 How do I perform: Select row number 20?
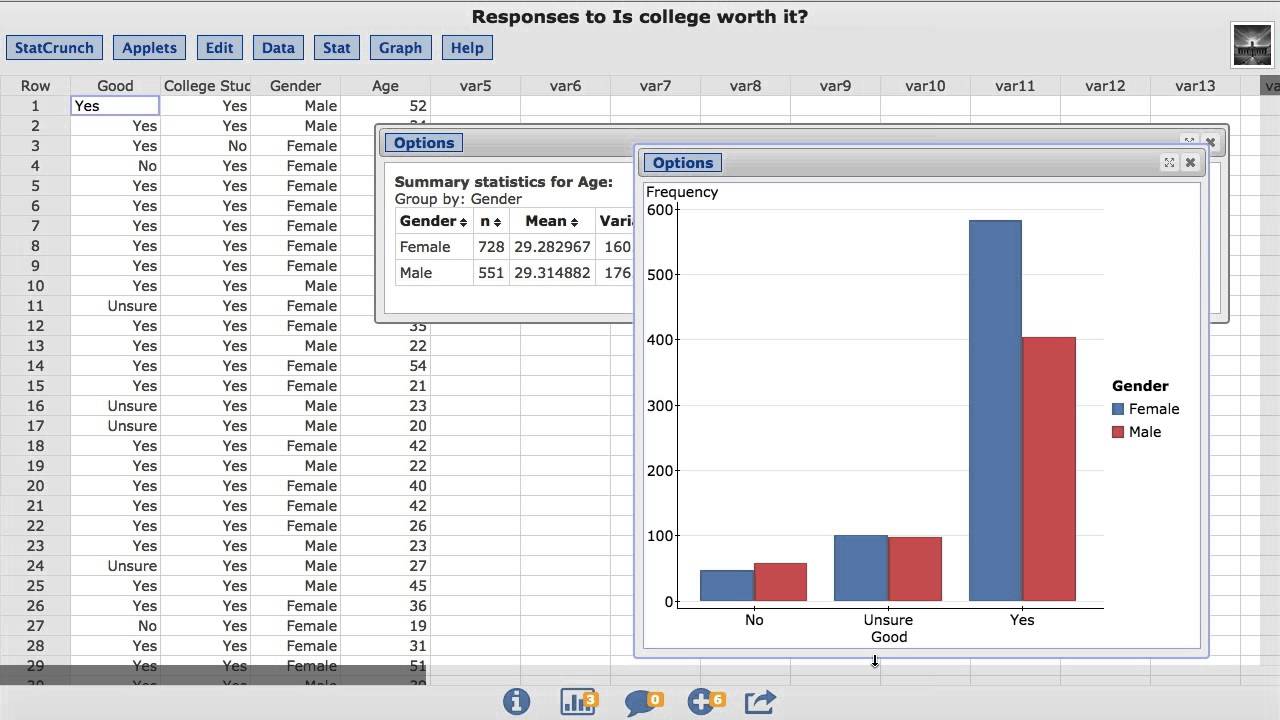coord(35,486)
